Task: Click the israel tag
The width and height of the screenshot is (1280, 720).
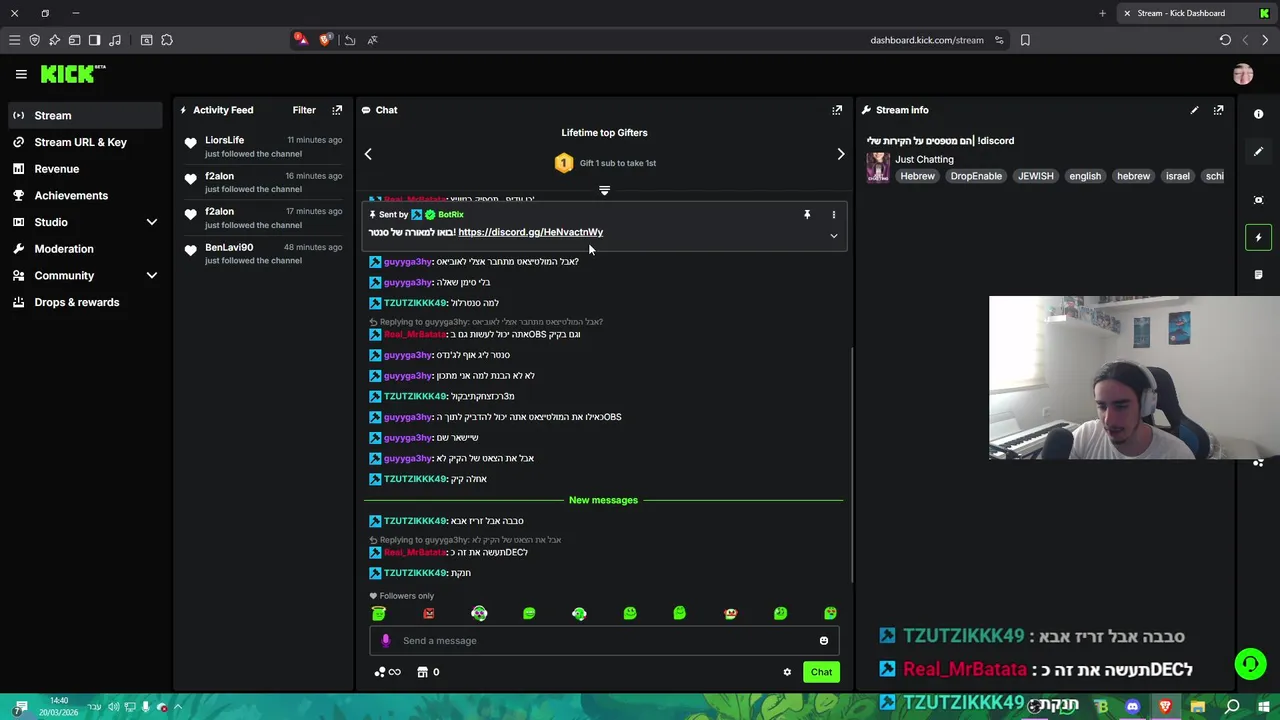Action: point(1177,176)
